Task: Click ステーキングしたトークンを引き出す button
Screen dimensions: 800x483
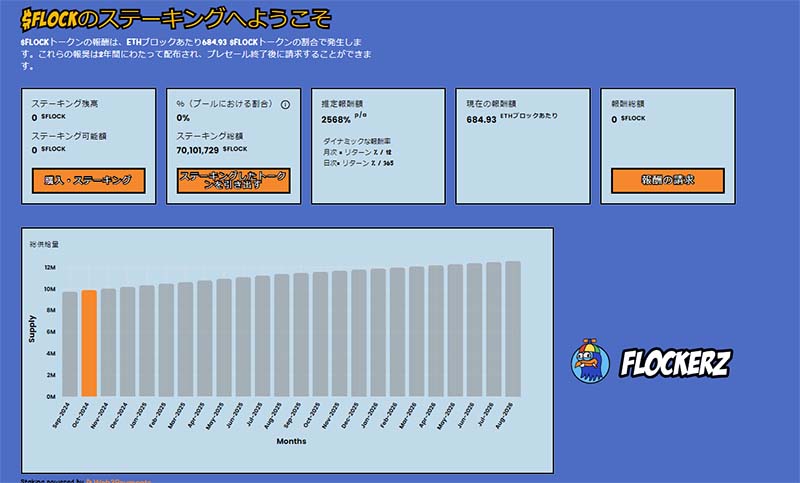Action: click(x=233, y=181)
